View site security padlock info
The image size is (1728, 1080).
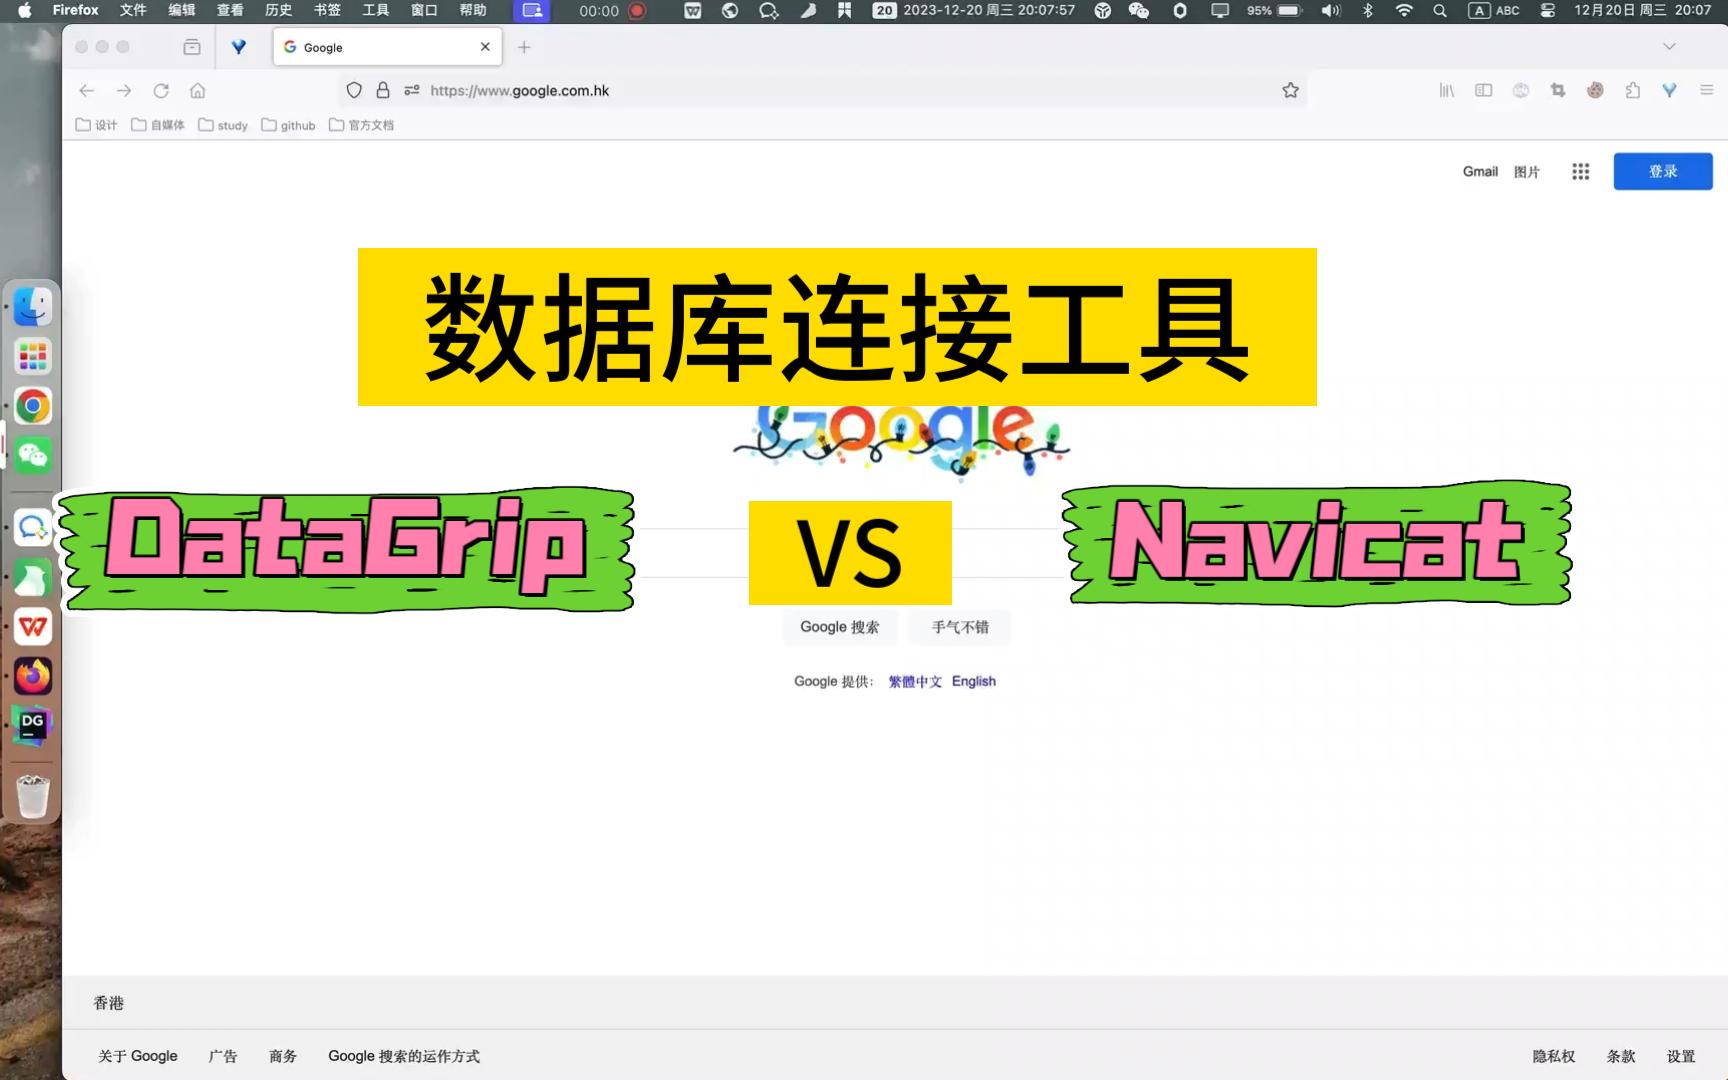coord(383,91)
